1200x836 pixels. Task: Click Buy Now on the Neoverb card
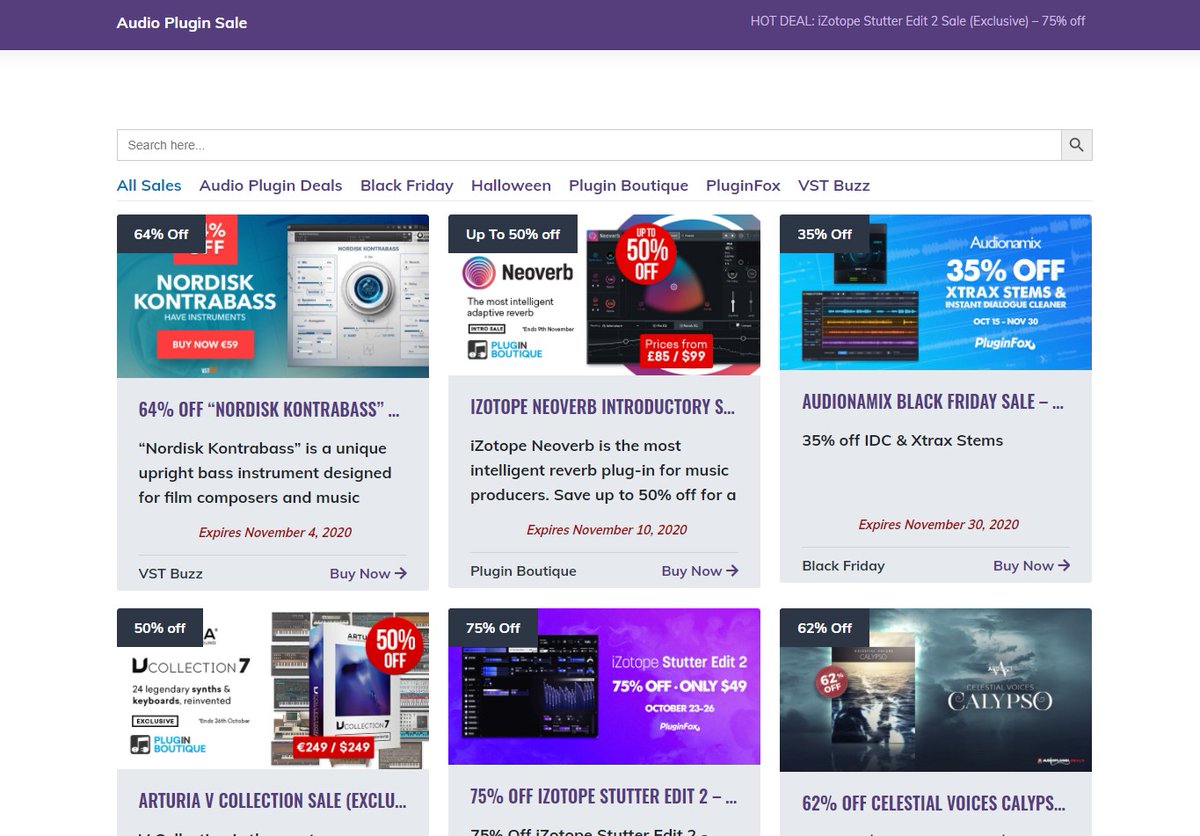coord(700,571)
